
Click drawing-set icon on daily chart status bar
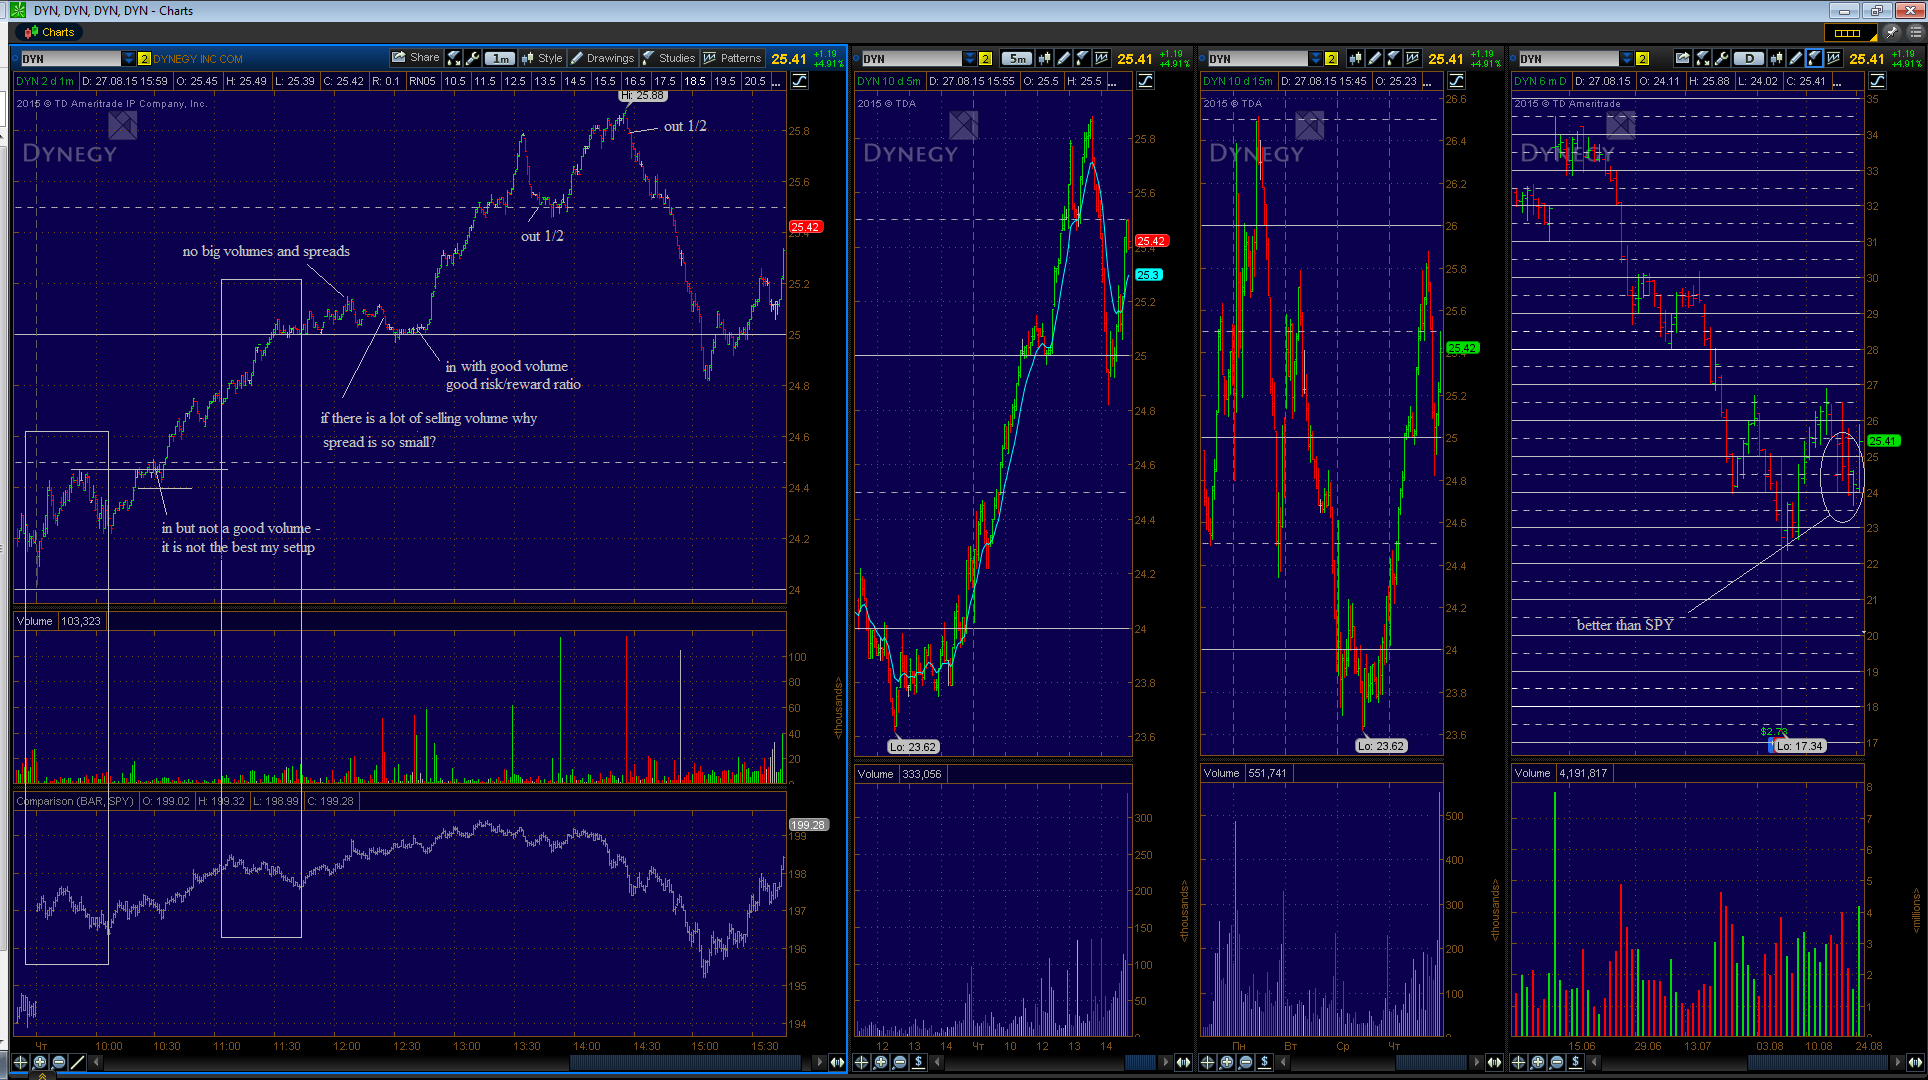(x=1877, y=81)
